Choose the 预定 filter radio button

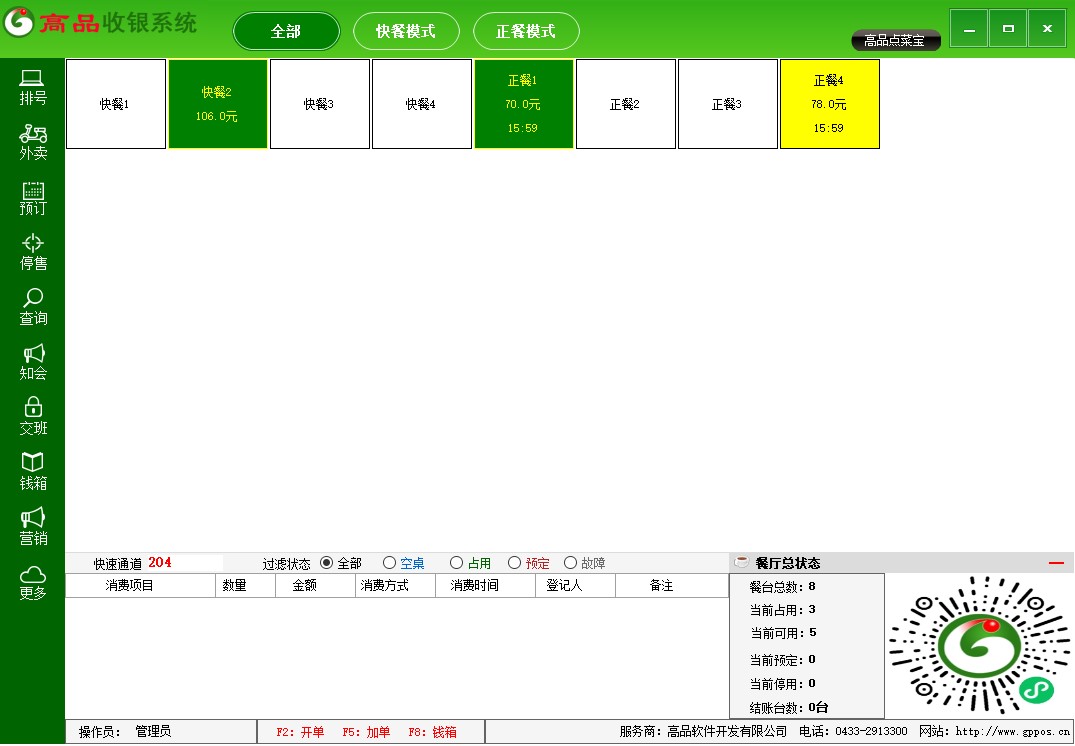coord(515,563)
